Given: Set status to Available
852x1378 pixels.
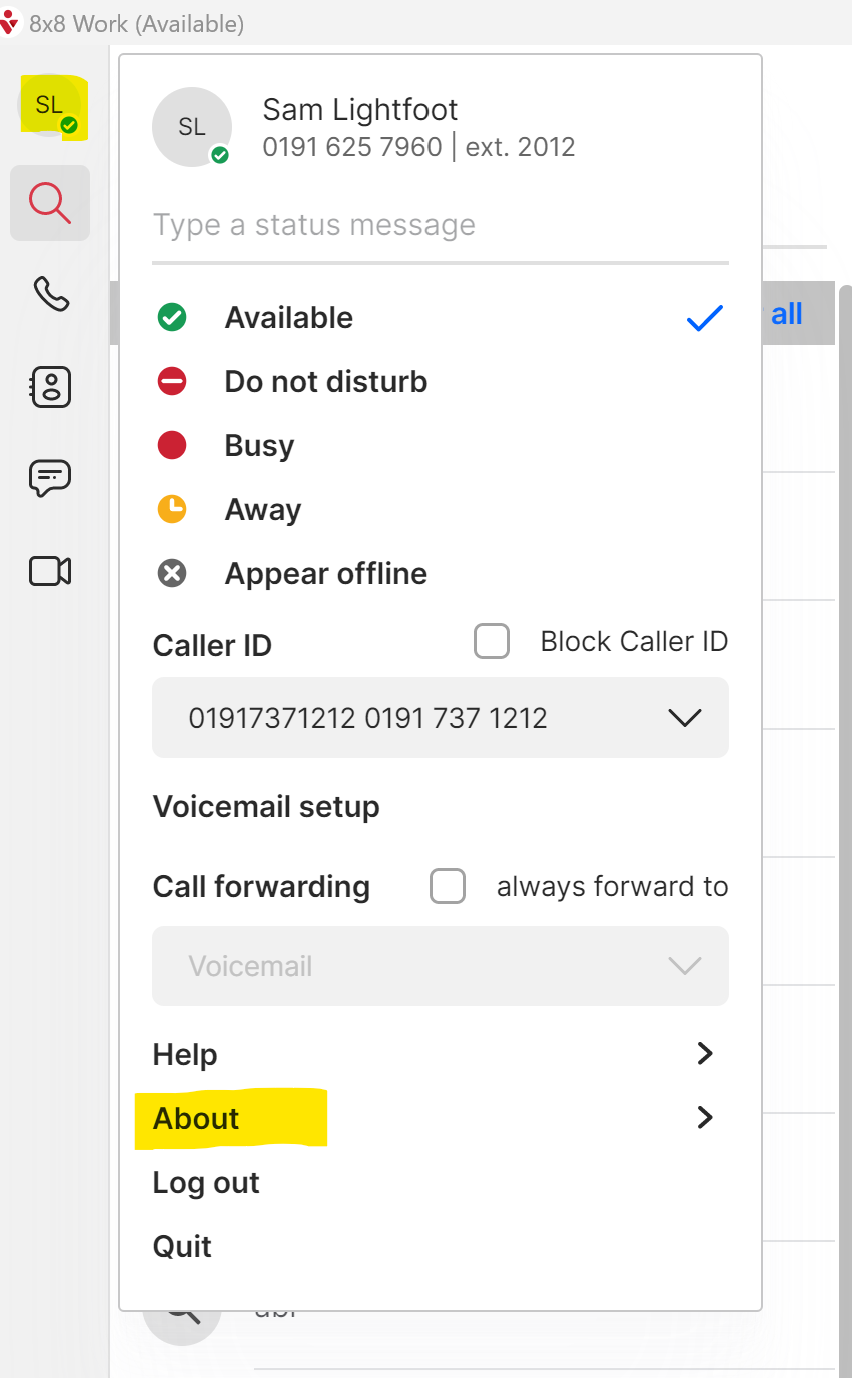Looking at the screenshot, I should pos(440,318).
